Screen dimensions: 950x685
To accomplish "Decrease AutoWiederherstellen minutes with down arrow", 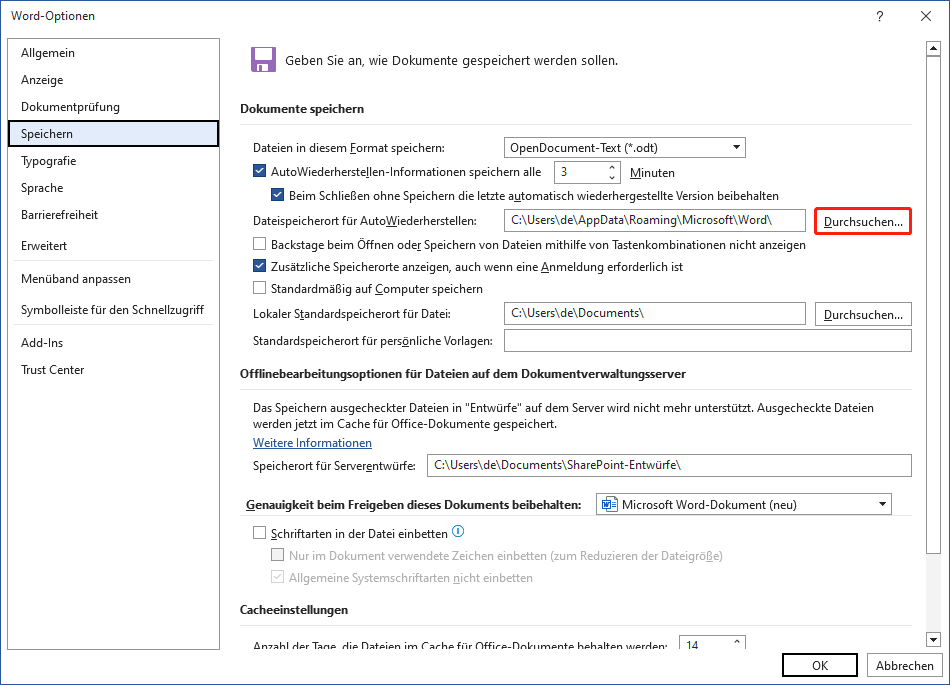I will [612, 177].
